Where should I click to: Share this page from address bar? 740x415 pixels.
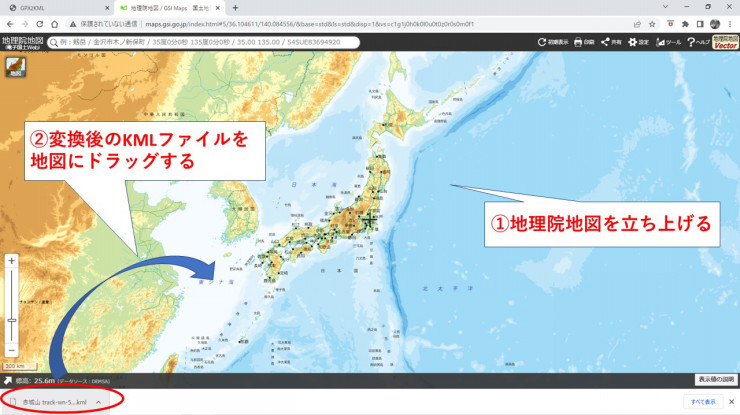point(637,24)
